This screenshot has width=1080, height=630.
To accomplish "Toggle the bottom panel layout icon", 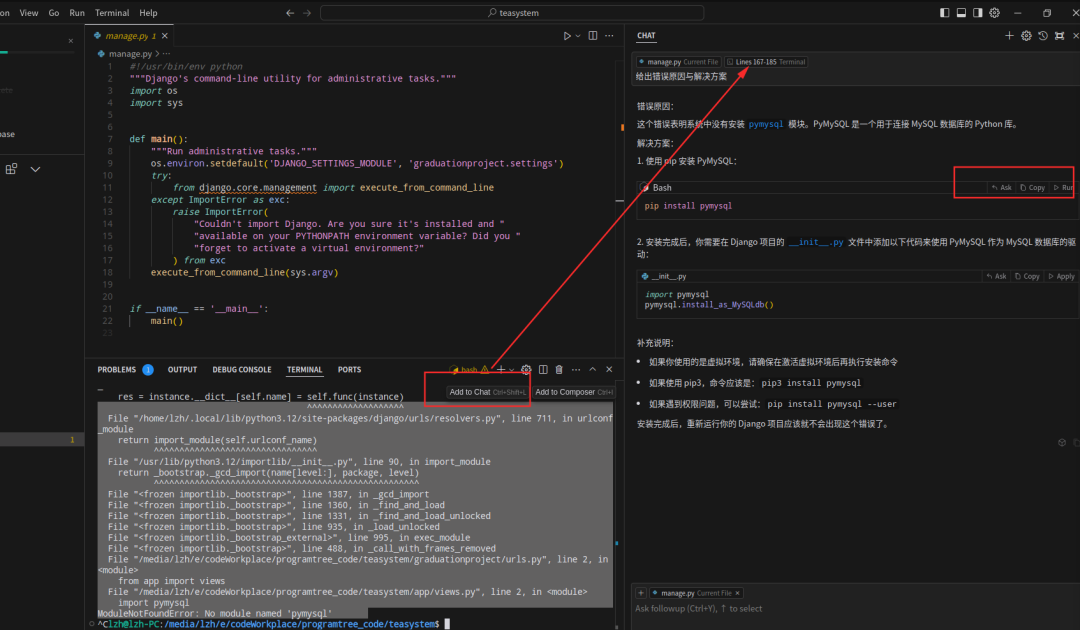I will point(961,12).
